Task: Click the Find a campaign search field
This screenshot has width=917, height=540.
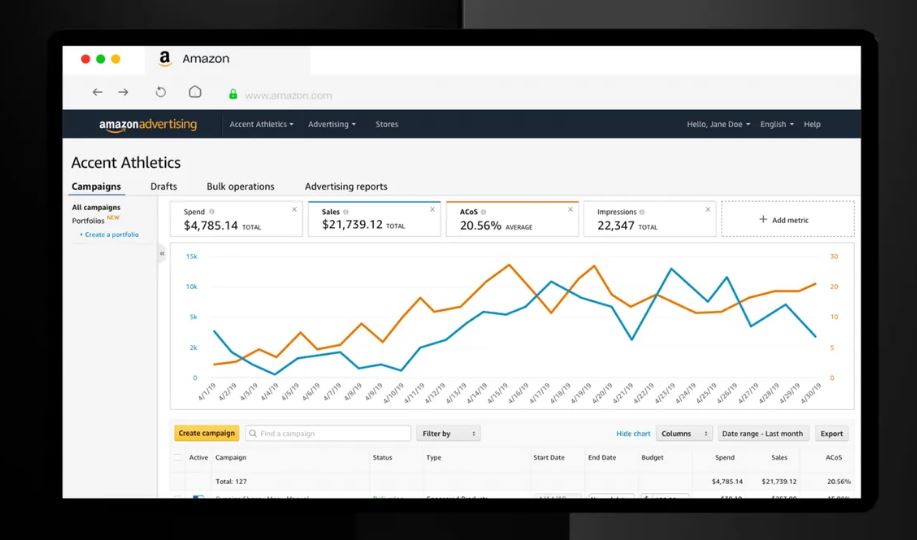Action: 328,434
